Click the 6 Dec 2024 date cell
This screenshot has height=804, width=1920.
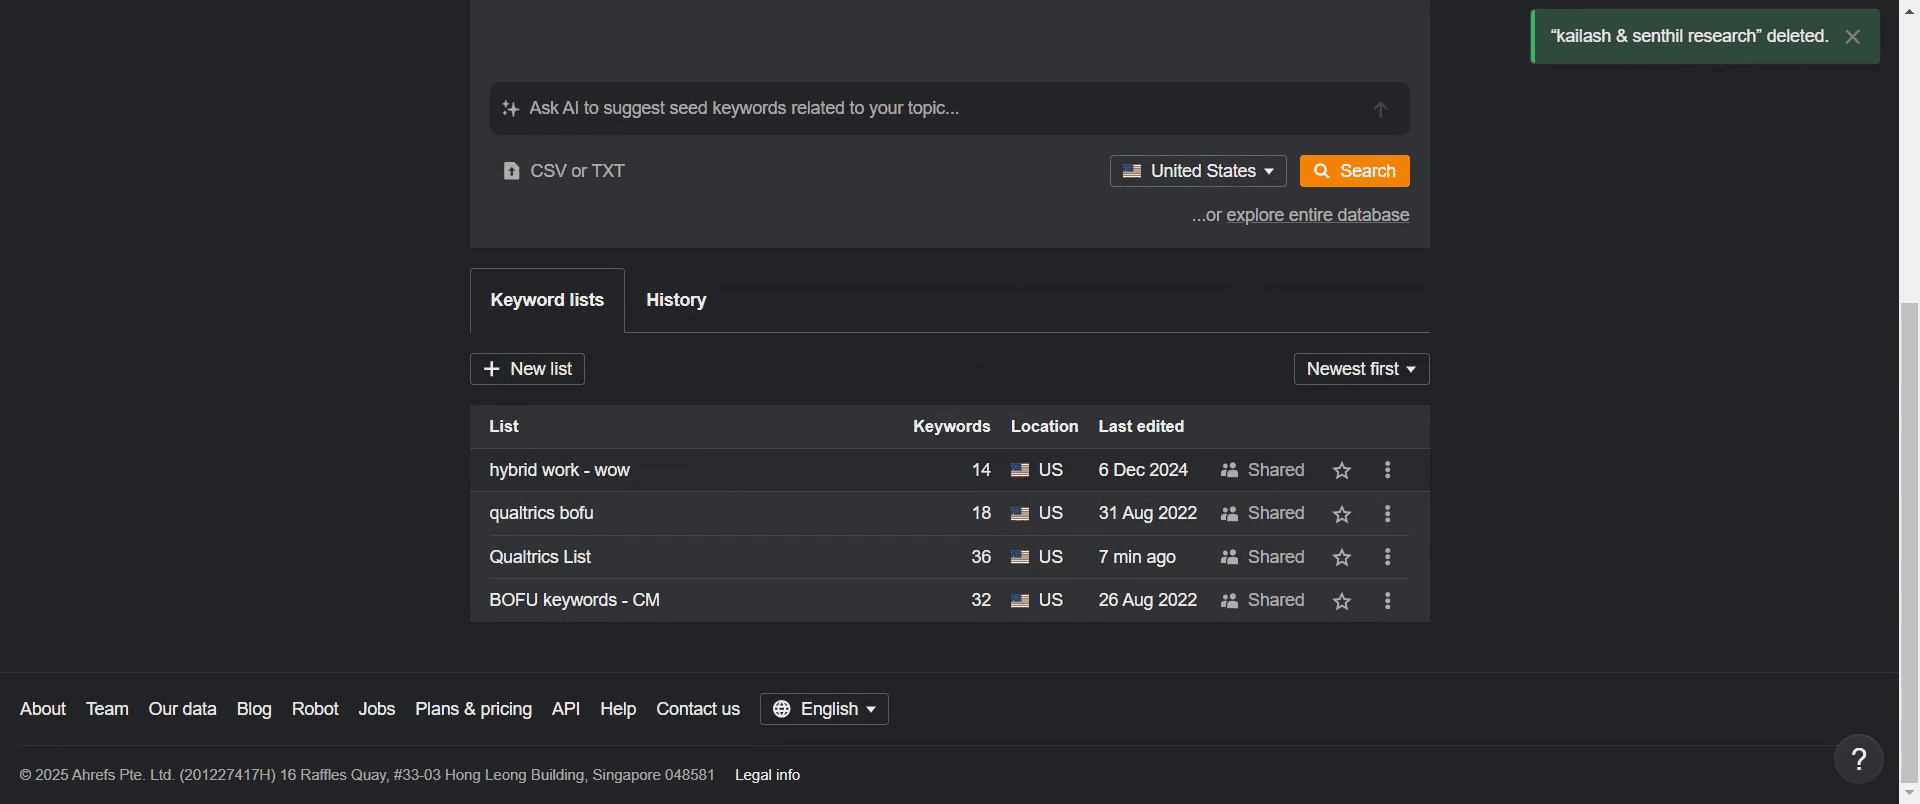point(1143,470)
